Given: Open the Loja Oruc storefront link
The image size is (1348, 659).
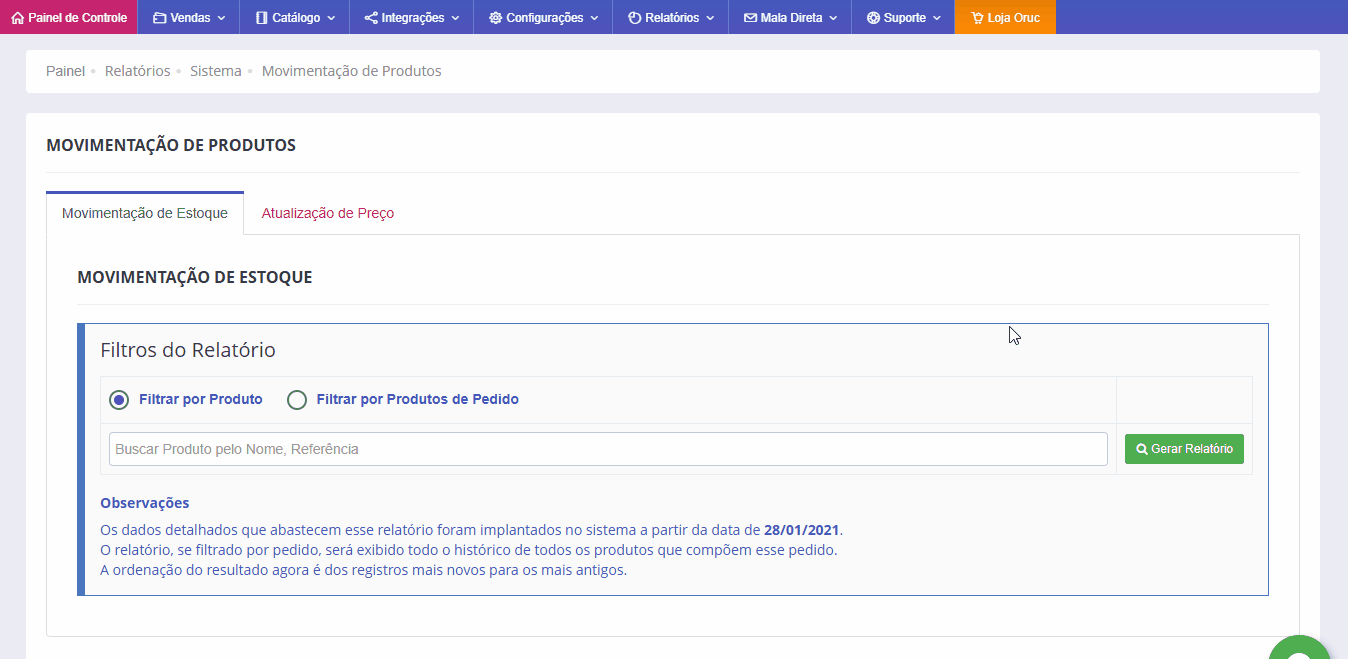Looking at the screenshot, I should tap(1005, 18).
